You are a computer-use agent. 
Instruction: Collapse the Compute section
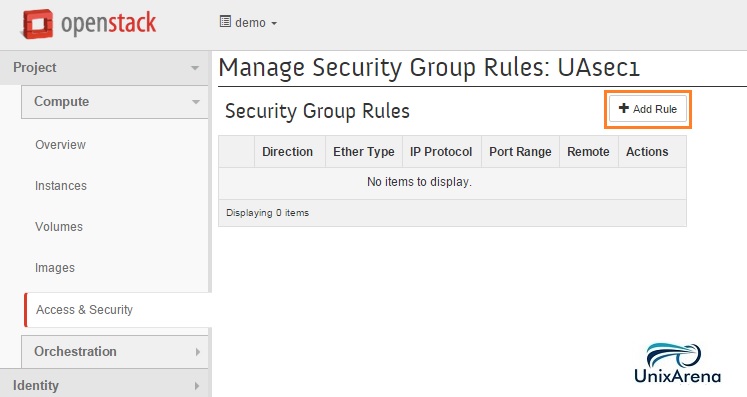pyautogui.click(x=115, y=102)
